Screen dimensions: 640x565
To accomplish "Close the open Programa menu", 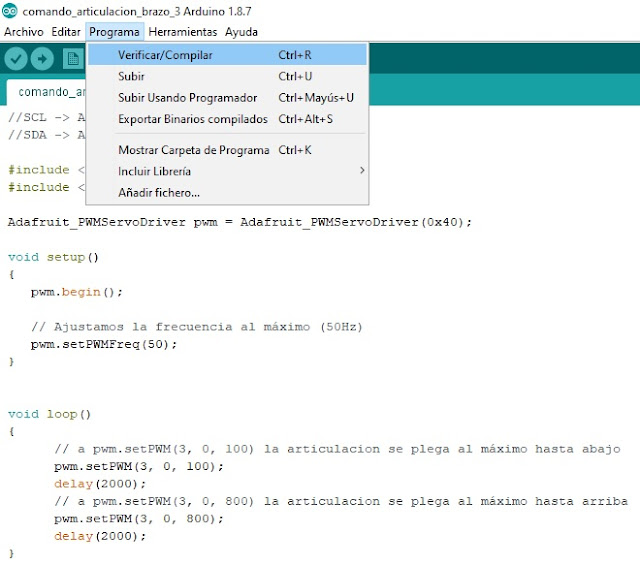I will (114, 32).
